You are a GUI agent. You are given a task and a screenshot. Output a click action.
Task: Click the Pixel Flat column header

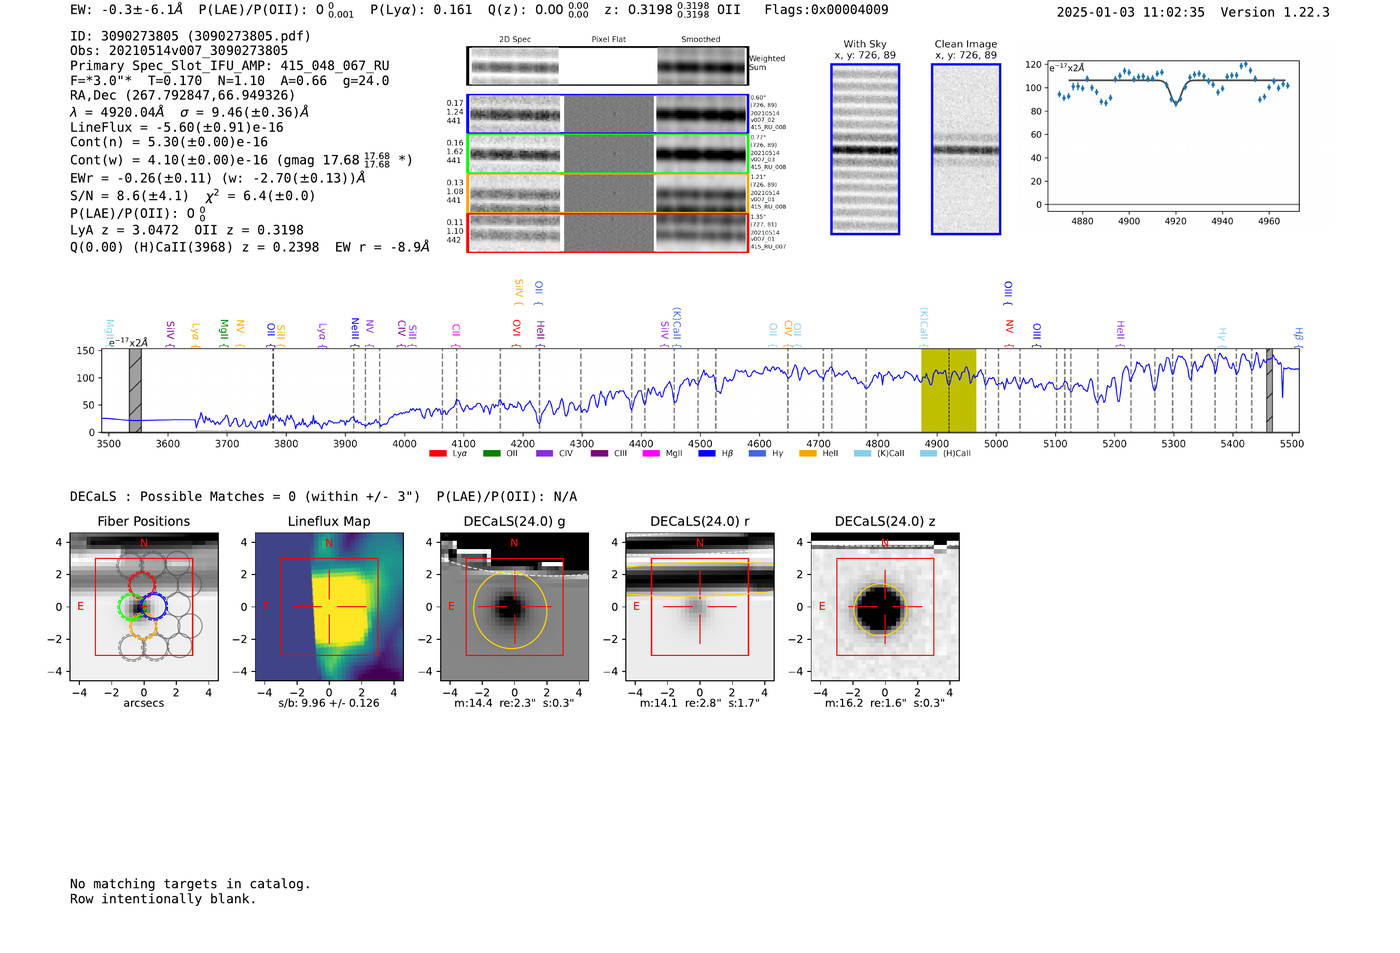click(608, 39)
